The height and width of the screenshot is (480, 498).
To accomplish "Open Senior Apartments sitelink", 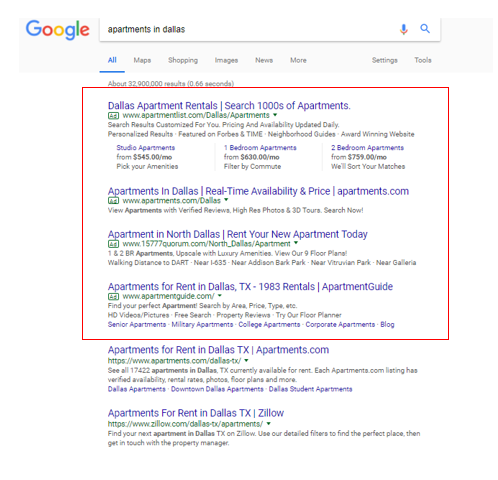I will [x=137, y=325].
